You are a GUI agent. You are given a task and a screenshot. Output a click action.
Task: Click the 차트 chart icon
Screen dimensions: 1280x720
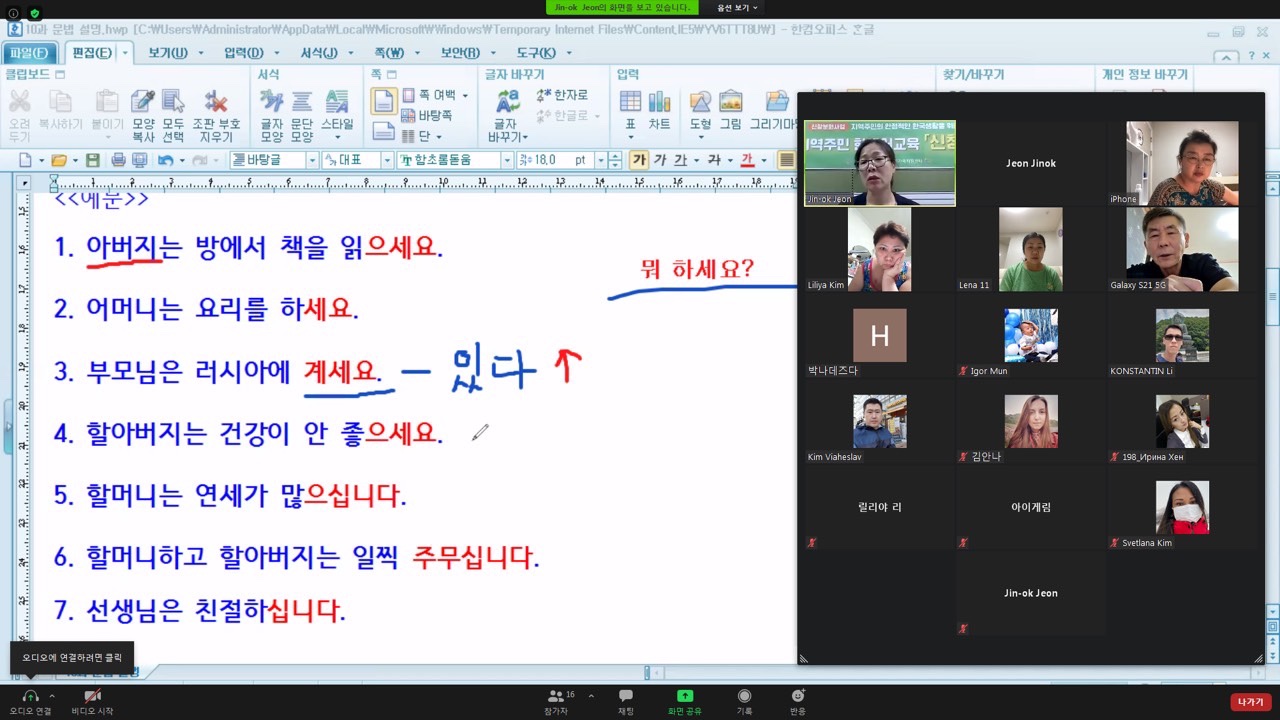click(659, 101)
